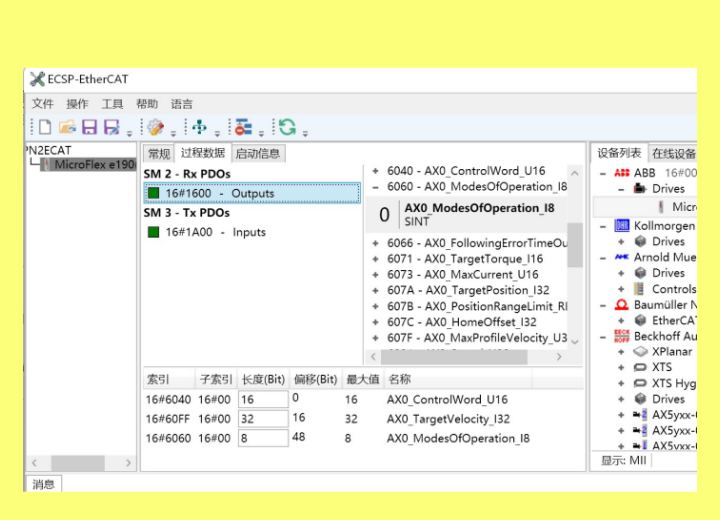Click the Save toolbar icon
This screenshot has height=520, width=720.
coord(89,127)
